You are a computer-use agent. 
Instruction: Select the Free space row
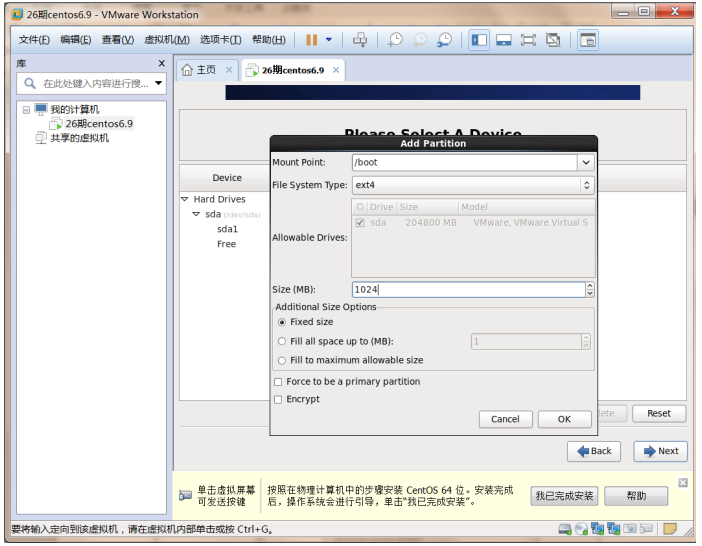pos(227,244)
